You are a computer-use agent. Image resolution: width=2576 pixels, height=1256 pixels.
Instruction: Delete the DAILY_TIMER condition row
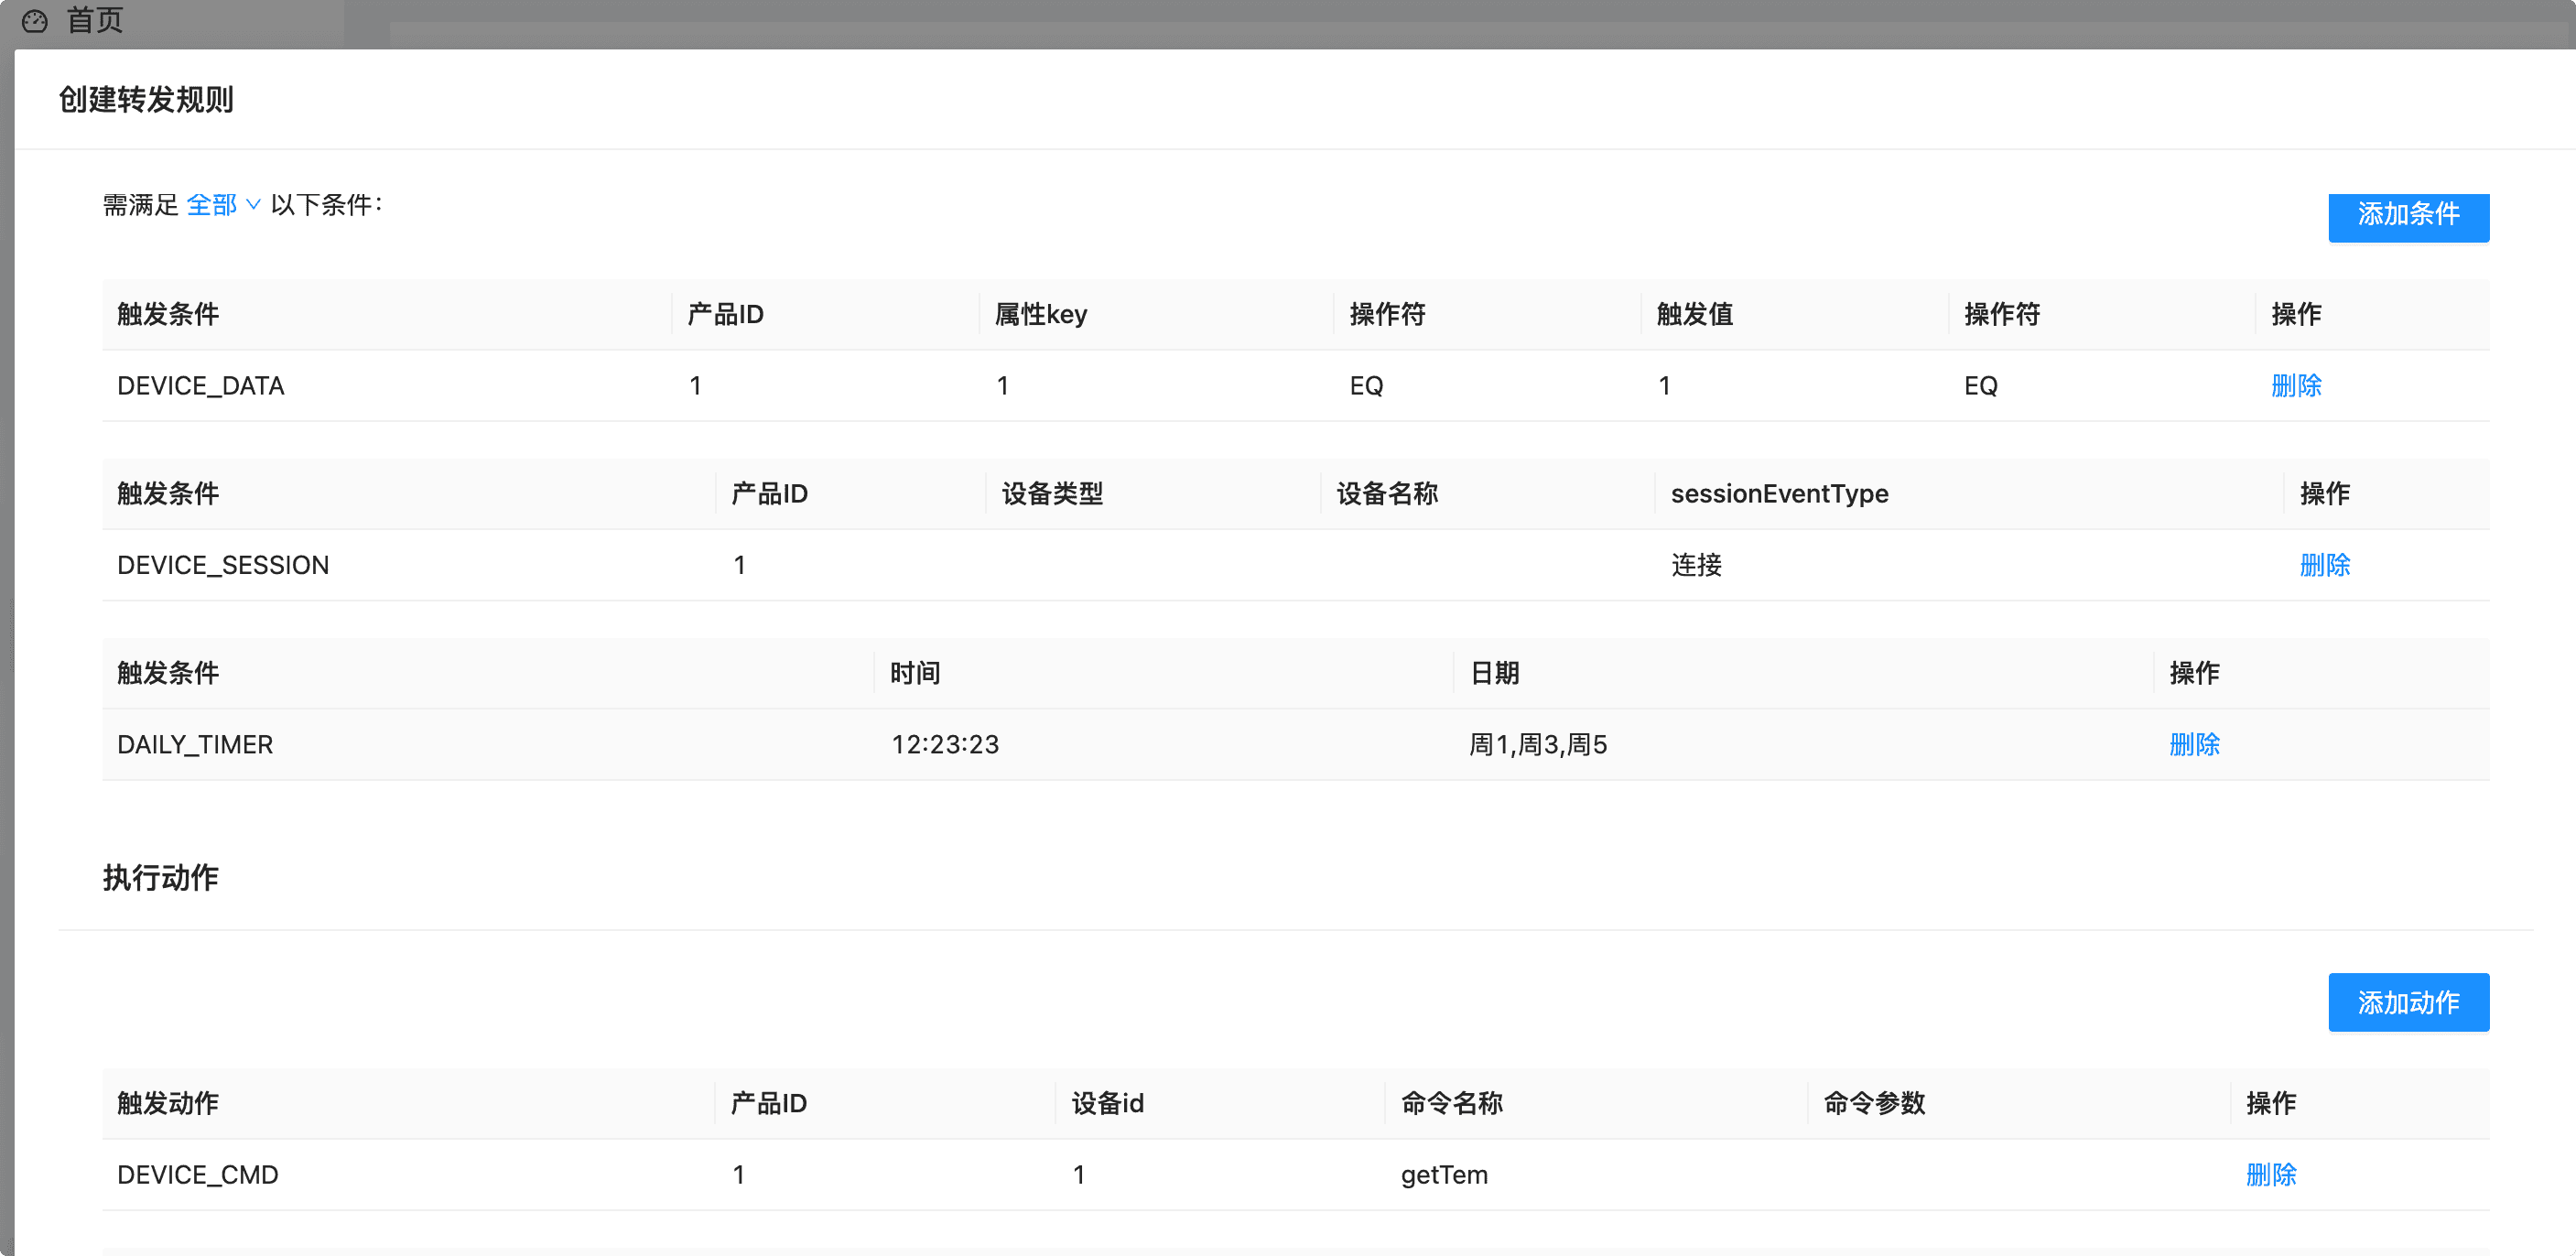(2194, 745)
